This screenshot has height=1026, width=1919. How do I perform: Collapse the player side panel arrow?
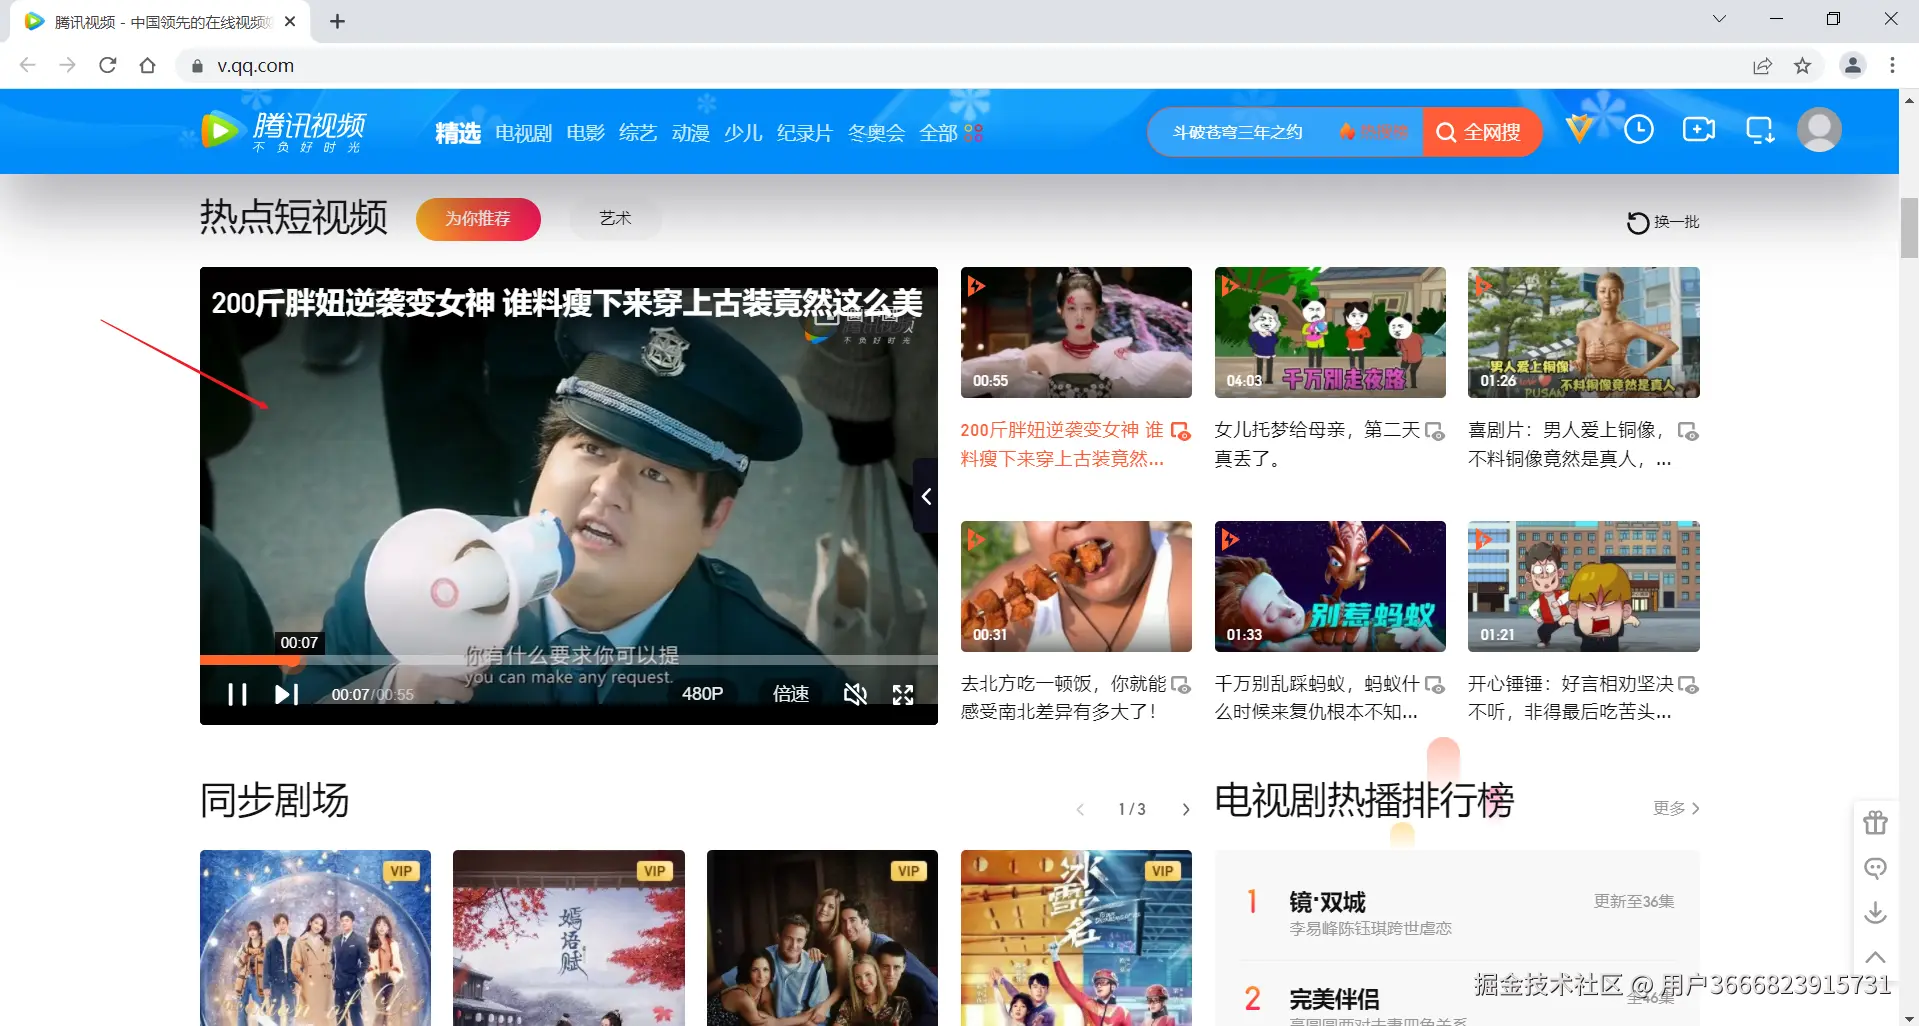tap(926, 496)
